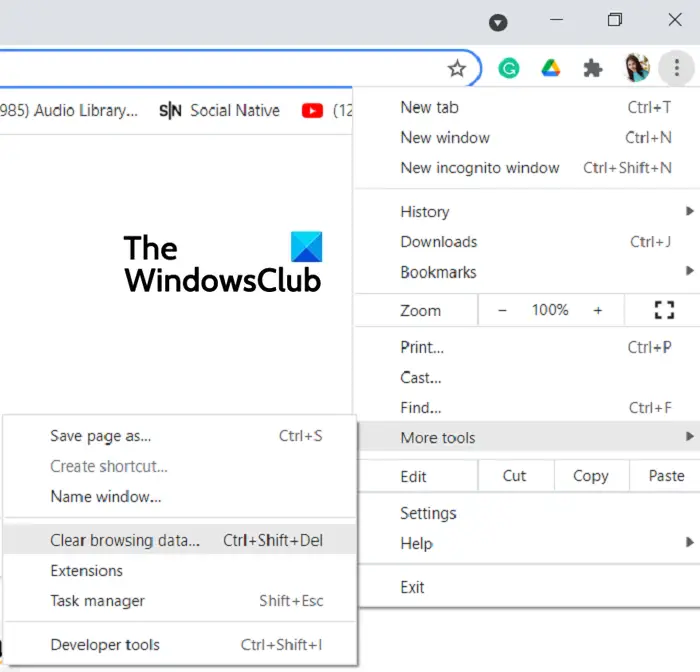Click the Paste button
The image size is (700, 672).
pos(665,476)
